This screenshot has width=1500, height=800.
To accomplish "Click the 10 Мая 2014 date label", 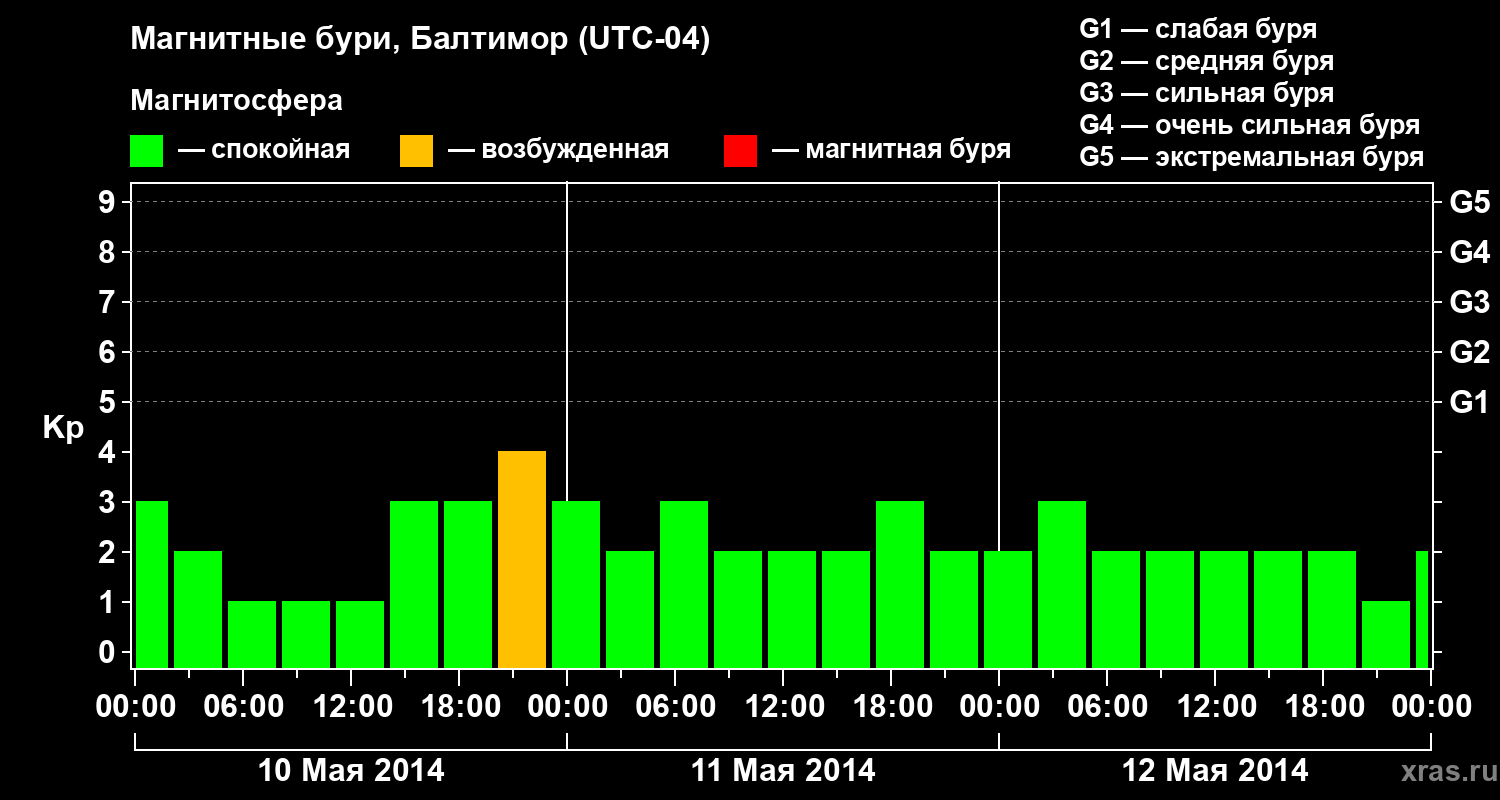I will pos(351,771).
